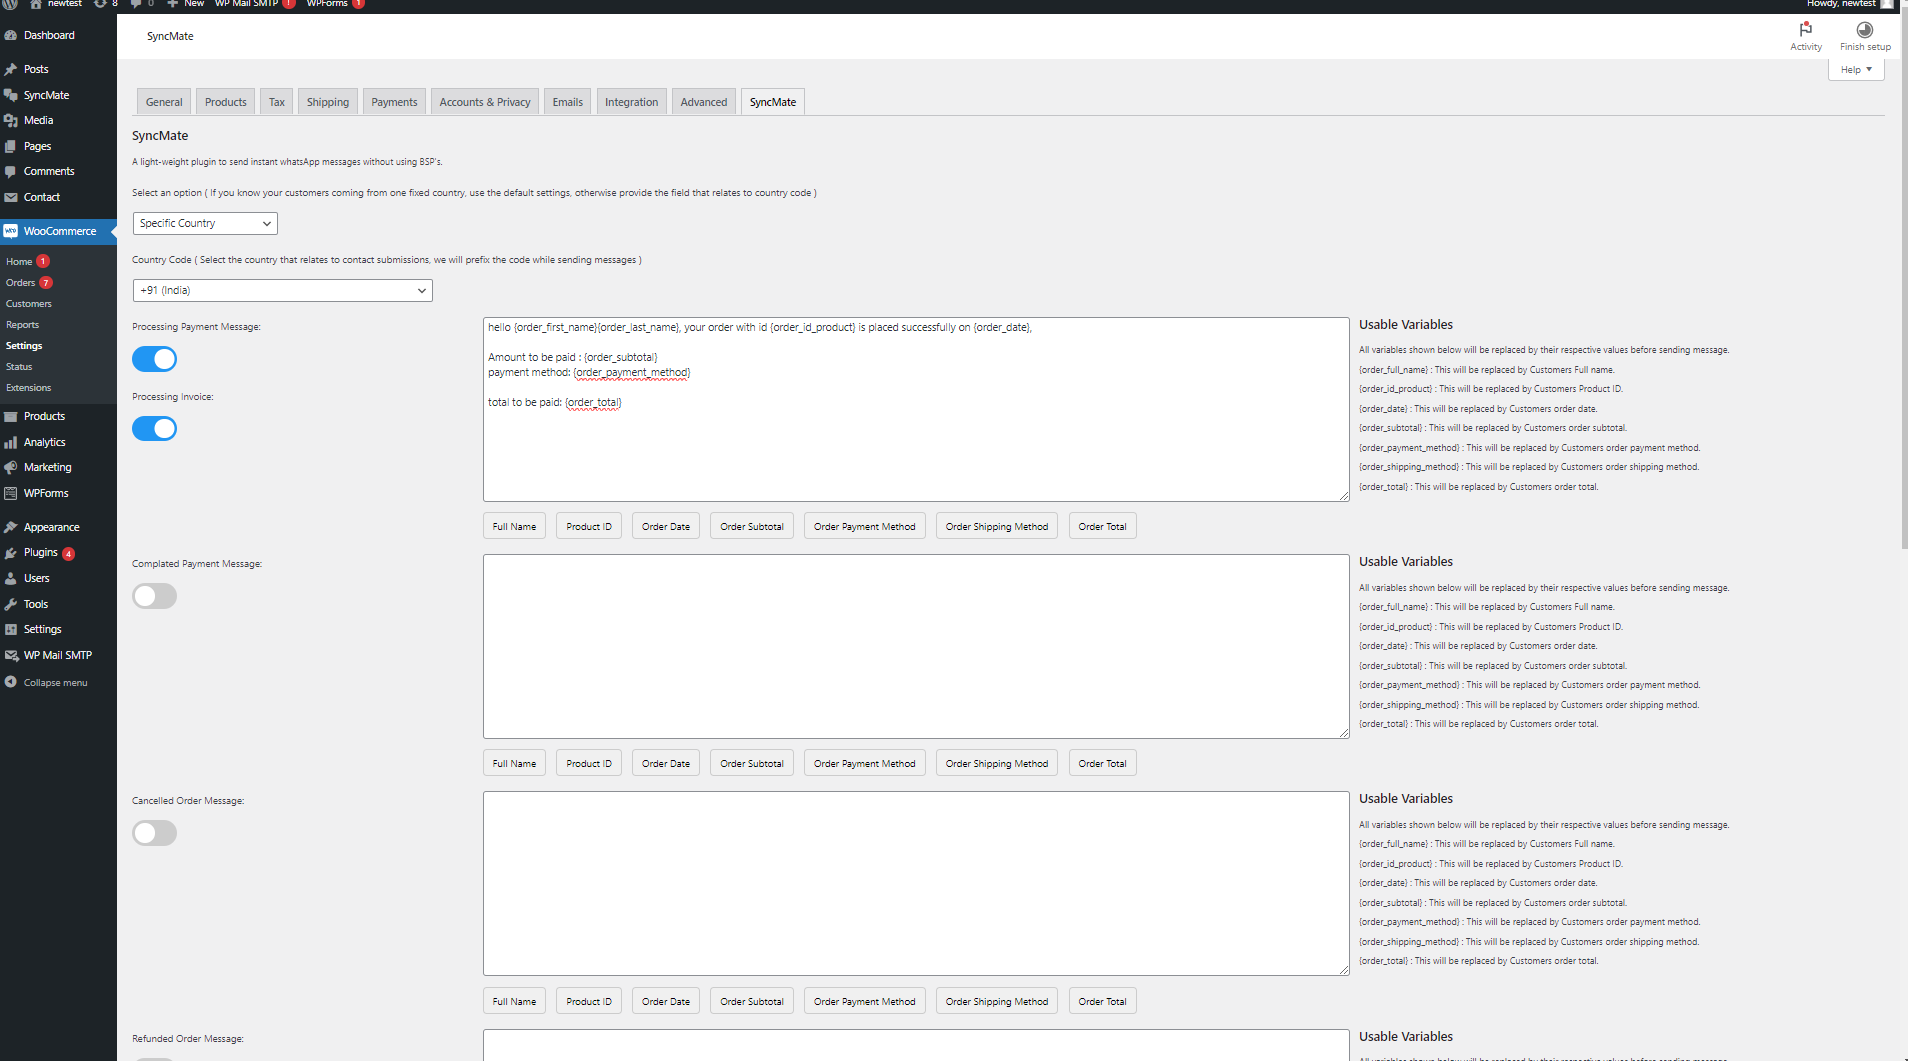The height and width of the screenshot is (1061, 1908).
Task: Click Product ID under completed payment message
Action: click(x=589, y=763)
